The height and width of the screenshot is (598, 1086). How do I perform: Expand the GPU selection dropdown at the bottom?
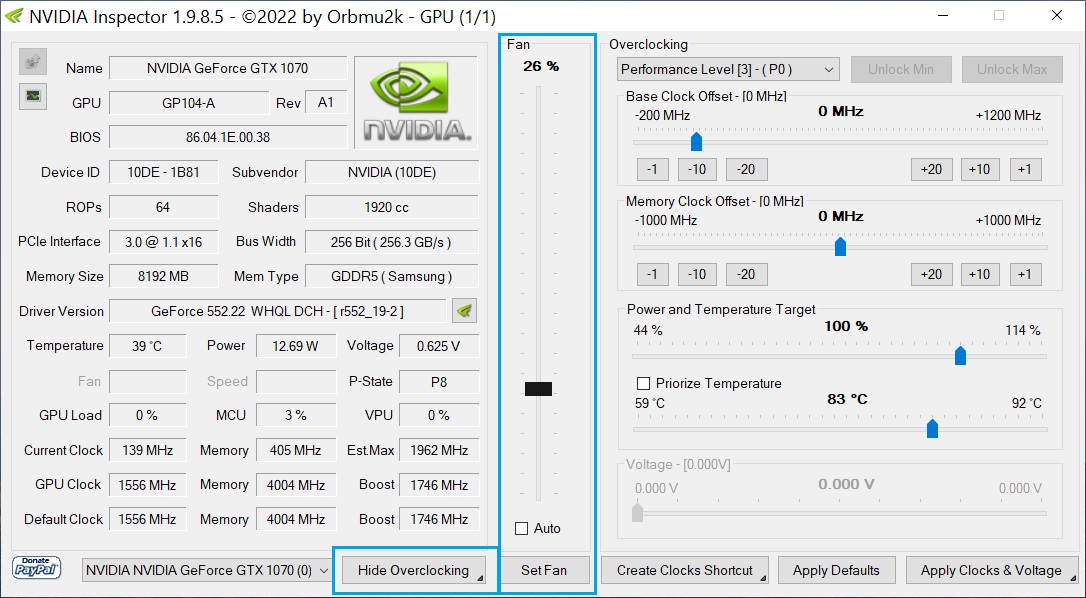pos(208,570)
